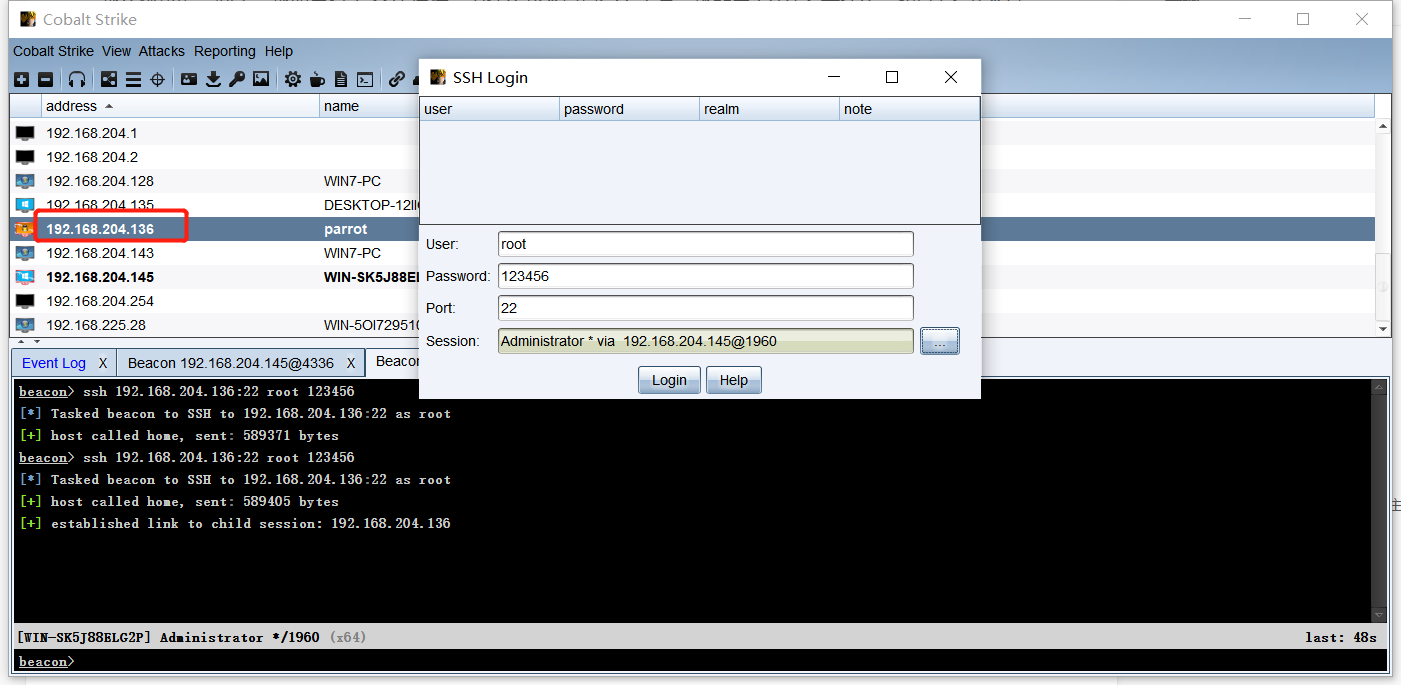Image resolution: width=1401 pixels, height=685 pixels.
Task: Click host icon for 192.168.225.28
Action: point(25,325)
